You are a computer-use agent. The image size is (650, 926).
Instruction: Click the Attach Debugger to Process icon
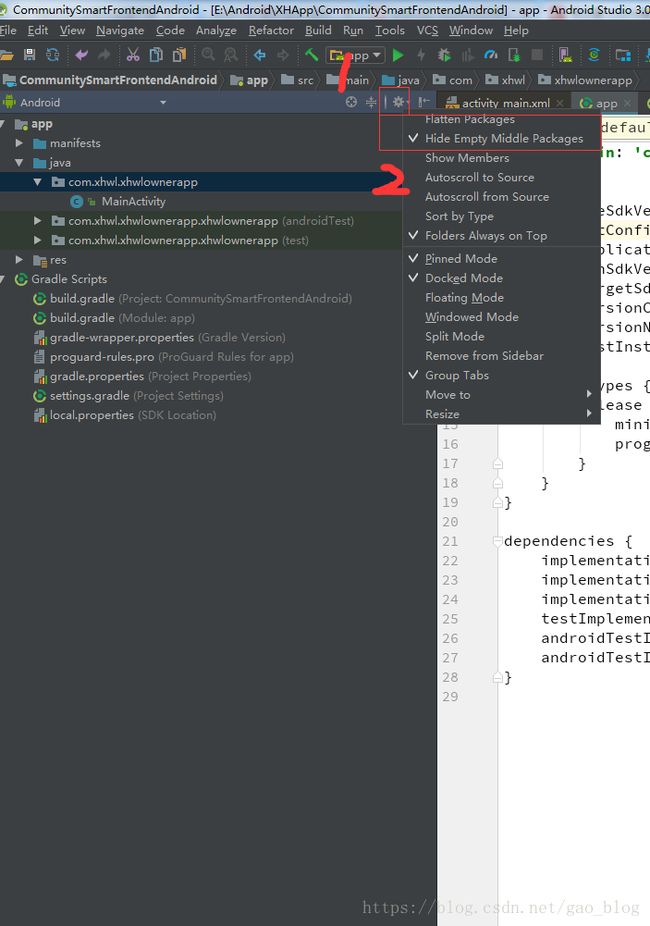pos(514,55)
